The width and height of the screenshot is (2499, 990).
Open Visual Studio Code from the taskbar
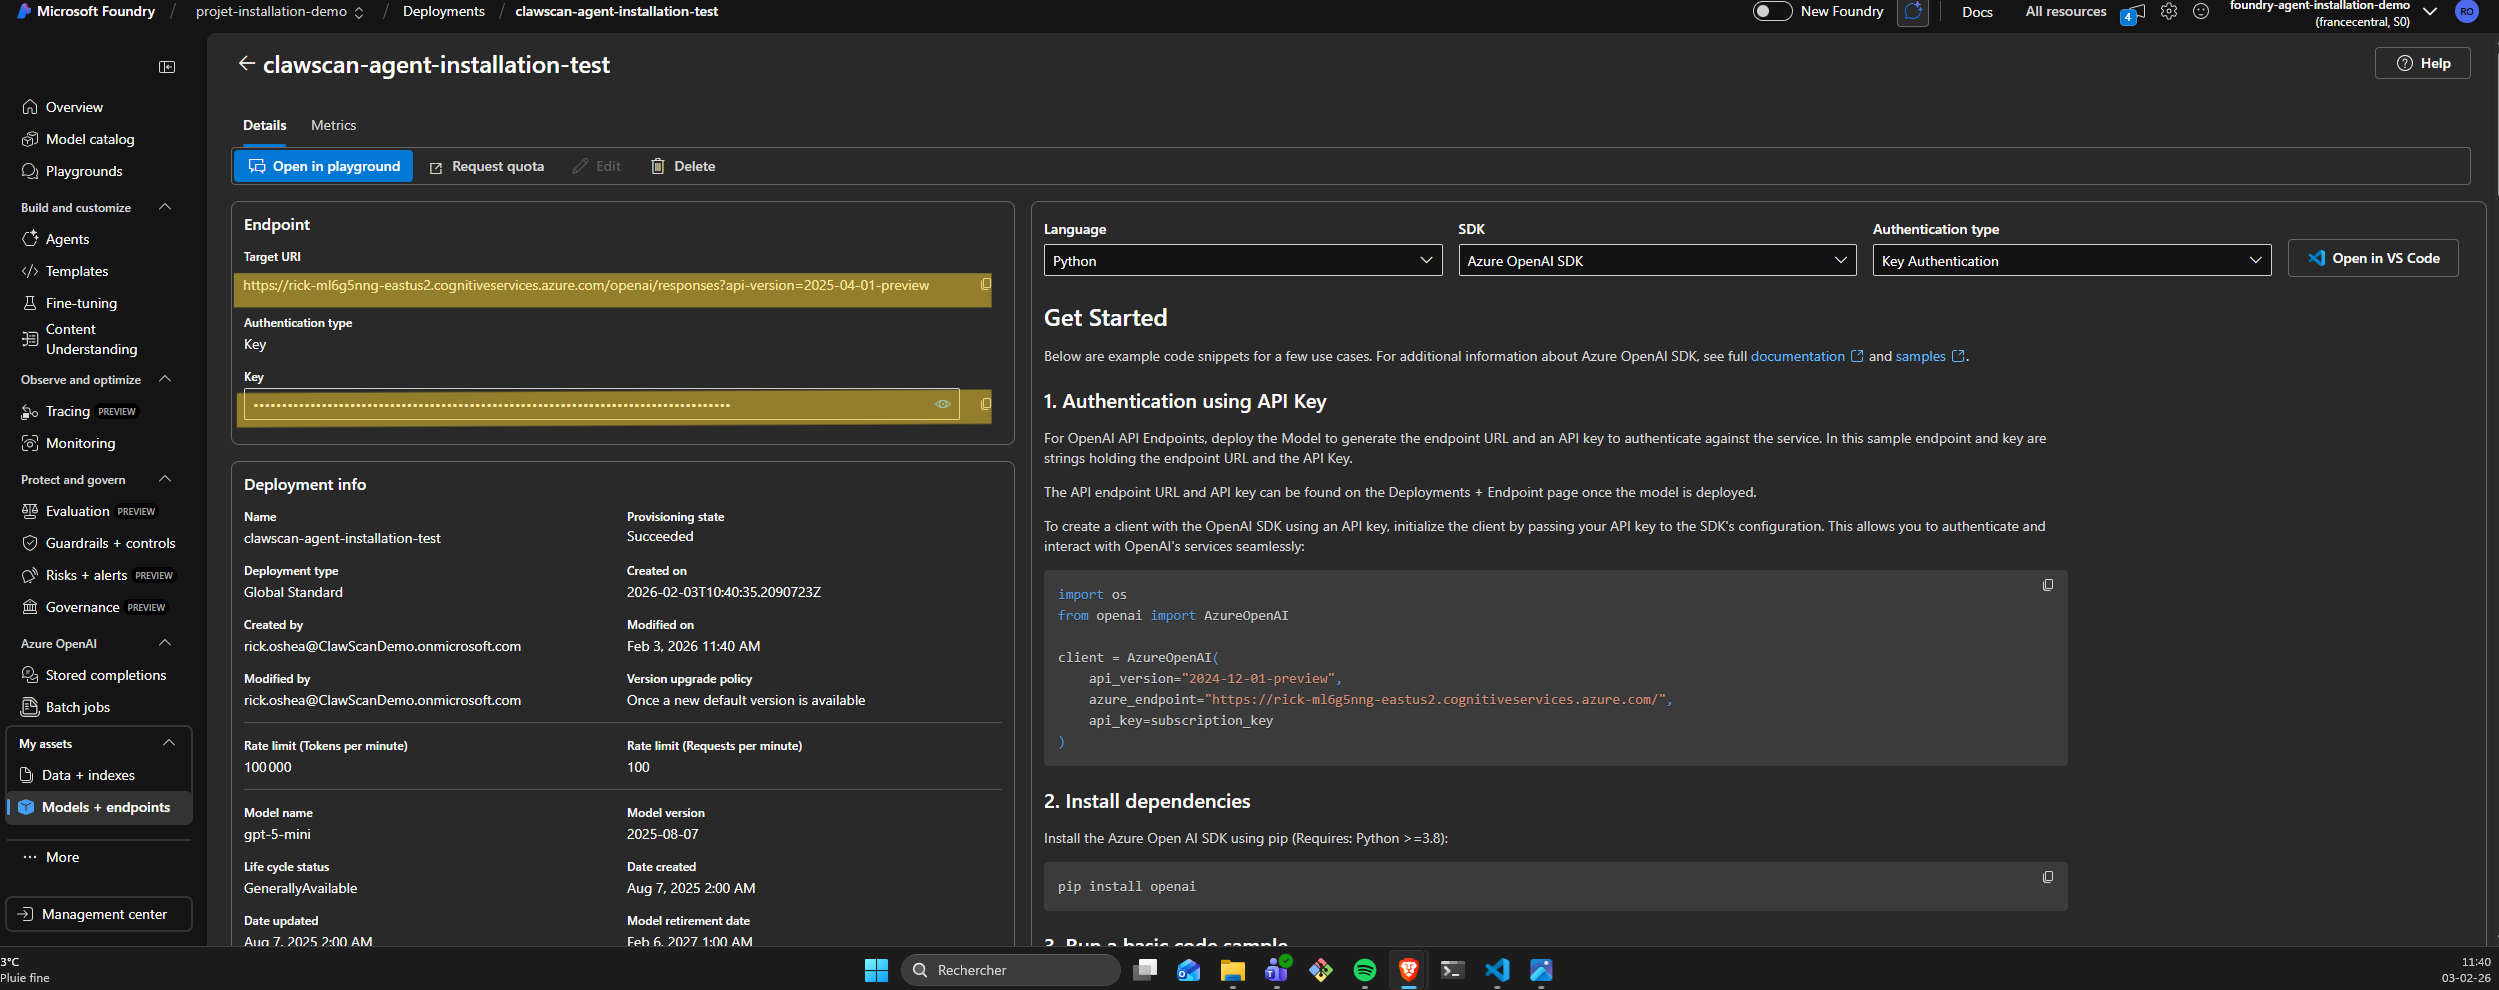click(1496, 970)
